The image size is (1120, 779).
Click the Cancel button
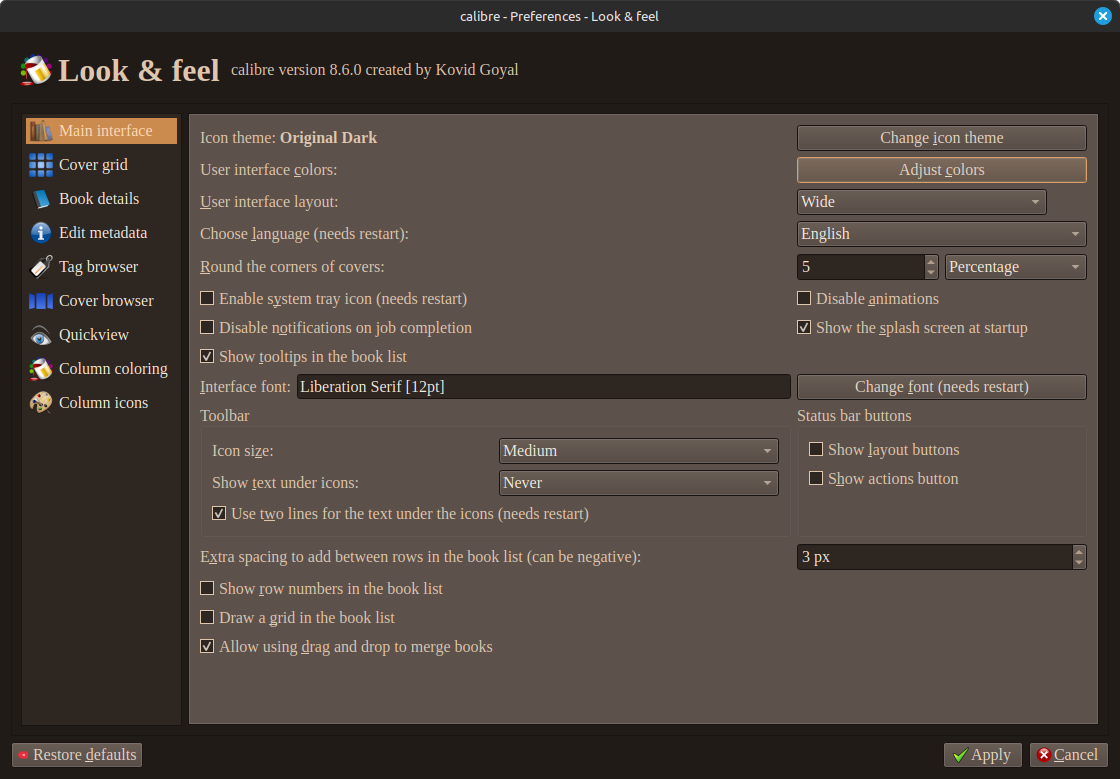[1069, 755]
